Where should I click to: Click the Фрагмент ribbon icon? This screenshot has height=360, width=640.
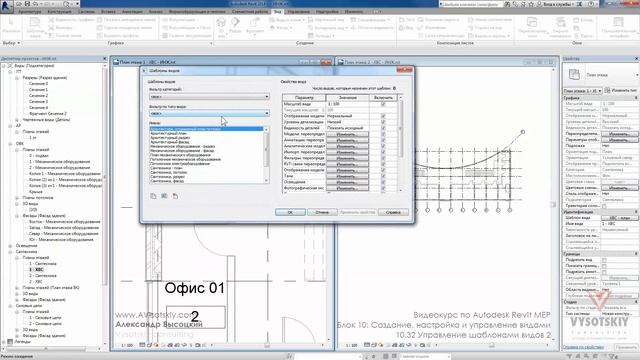coord(255,25)
